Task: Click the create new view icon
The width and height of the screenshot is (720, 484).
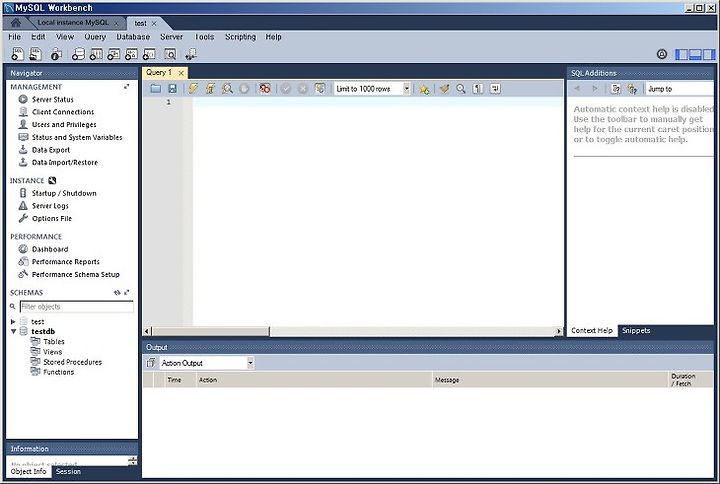Action: (x=113, y=54)
